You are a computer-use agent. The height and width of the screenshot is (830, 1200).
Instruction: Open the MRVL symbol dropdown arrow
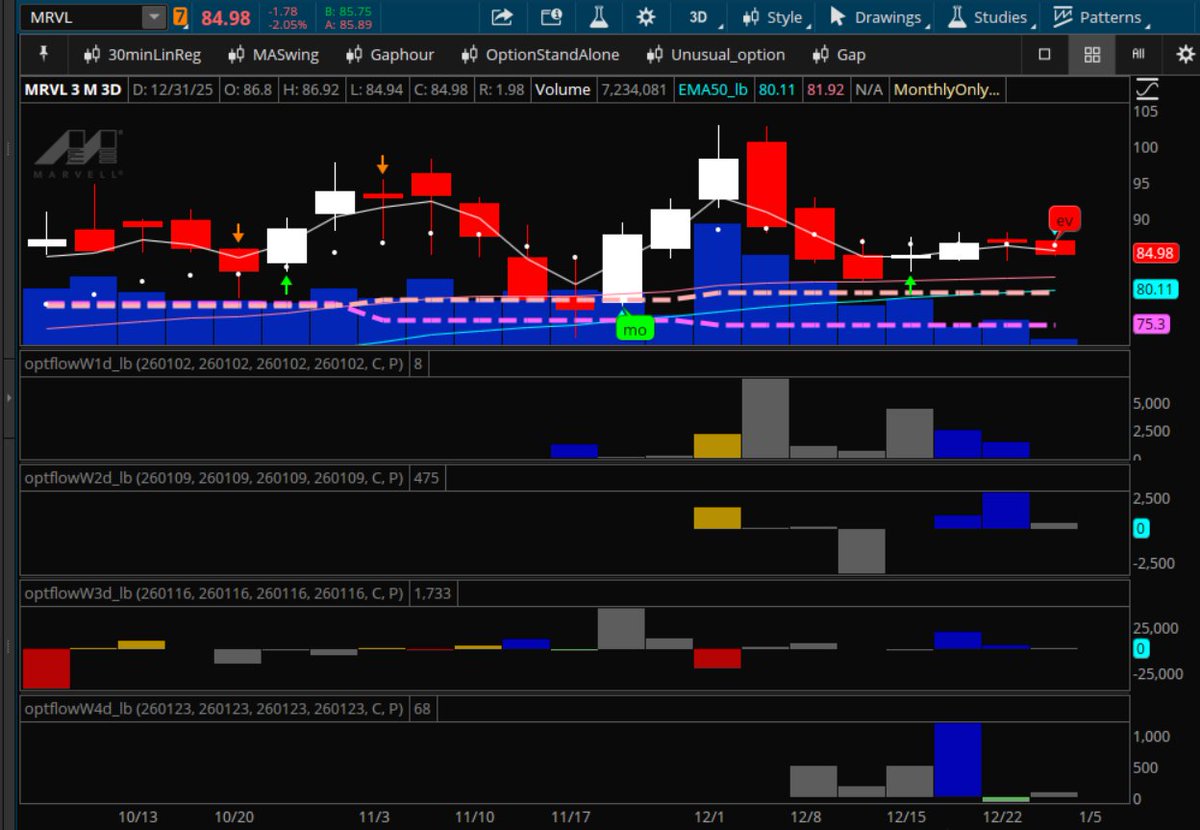(x=153, y=17)
